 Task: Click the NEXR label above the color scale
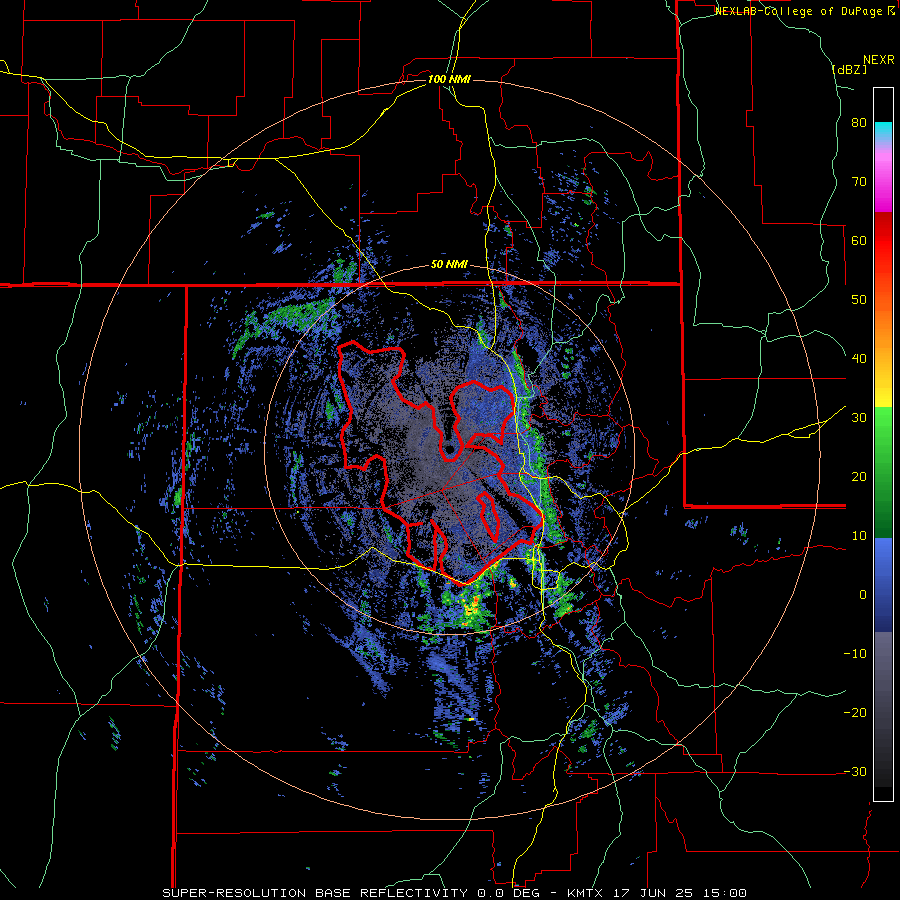(x=879, y=60)
